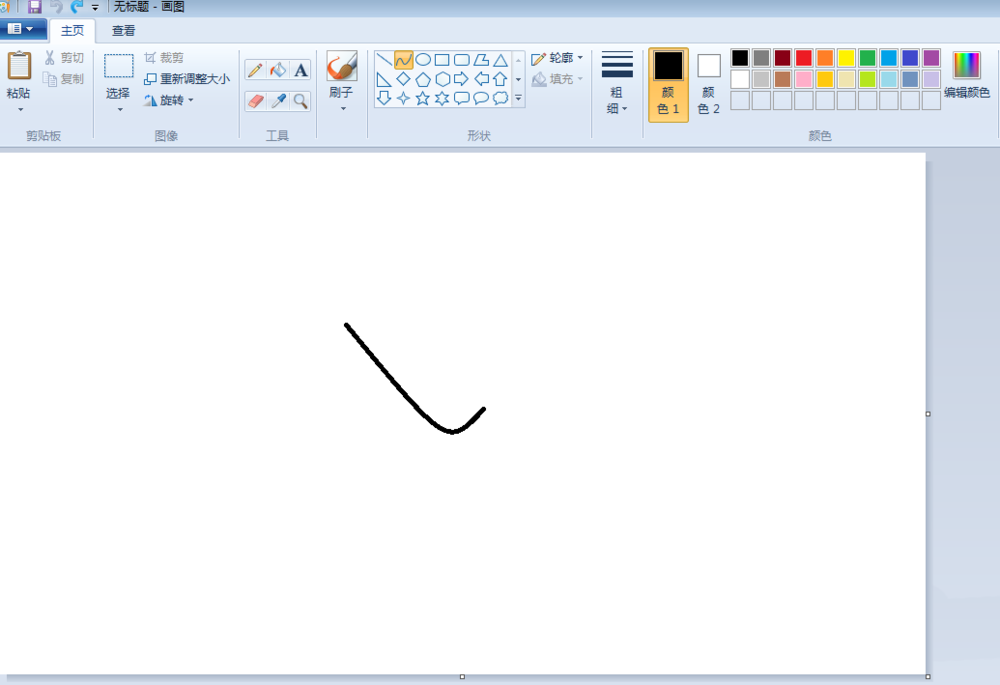Choose the Triangle shape
This screenshot has width=1000, height=685.
click(501, 60)
